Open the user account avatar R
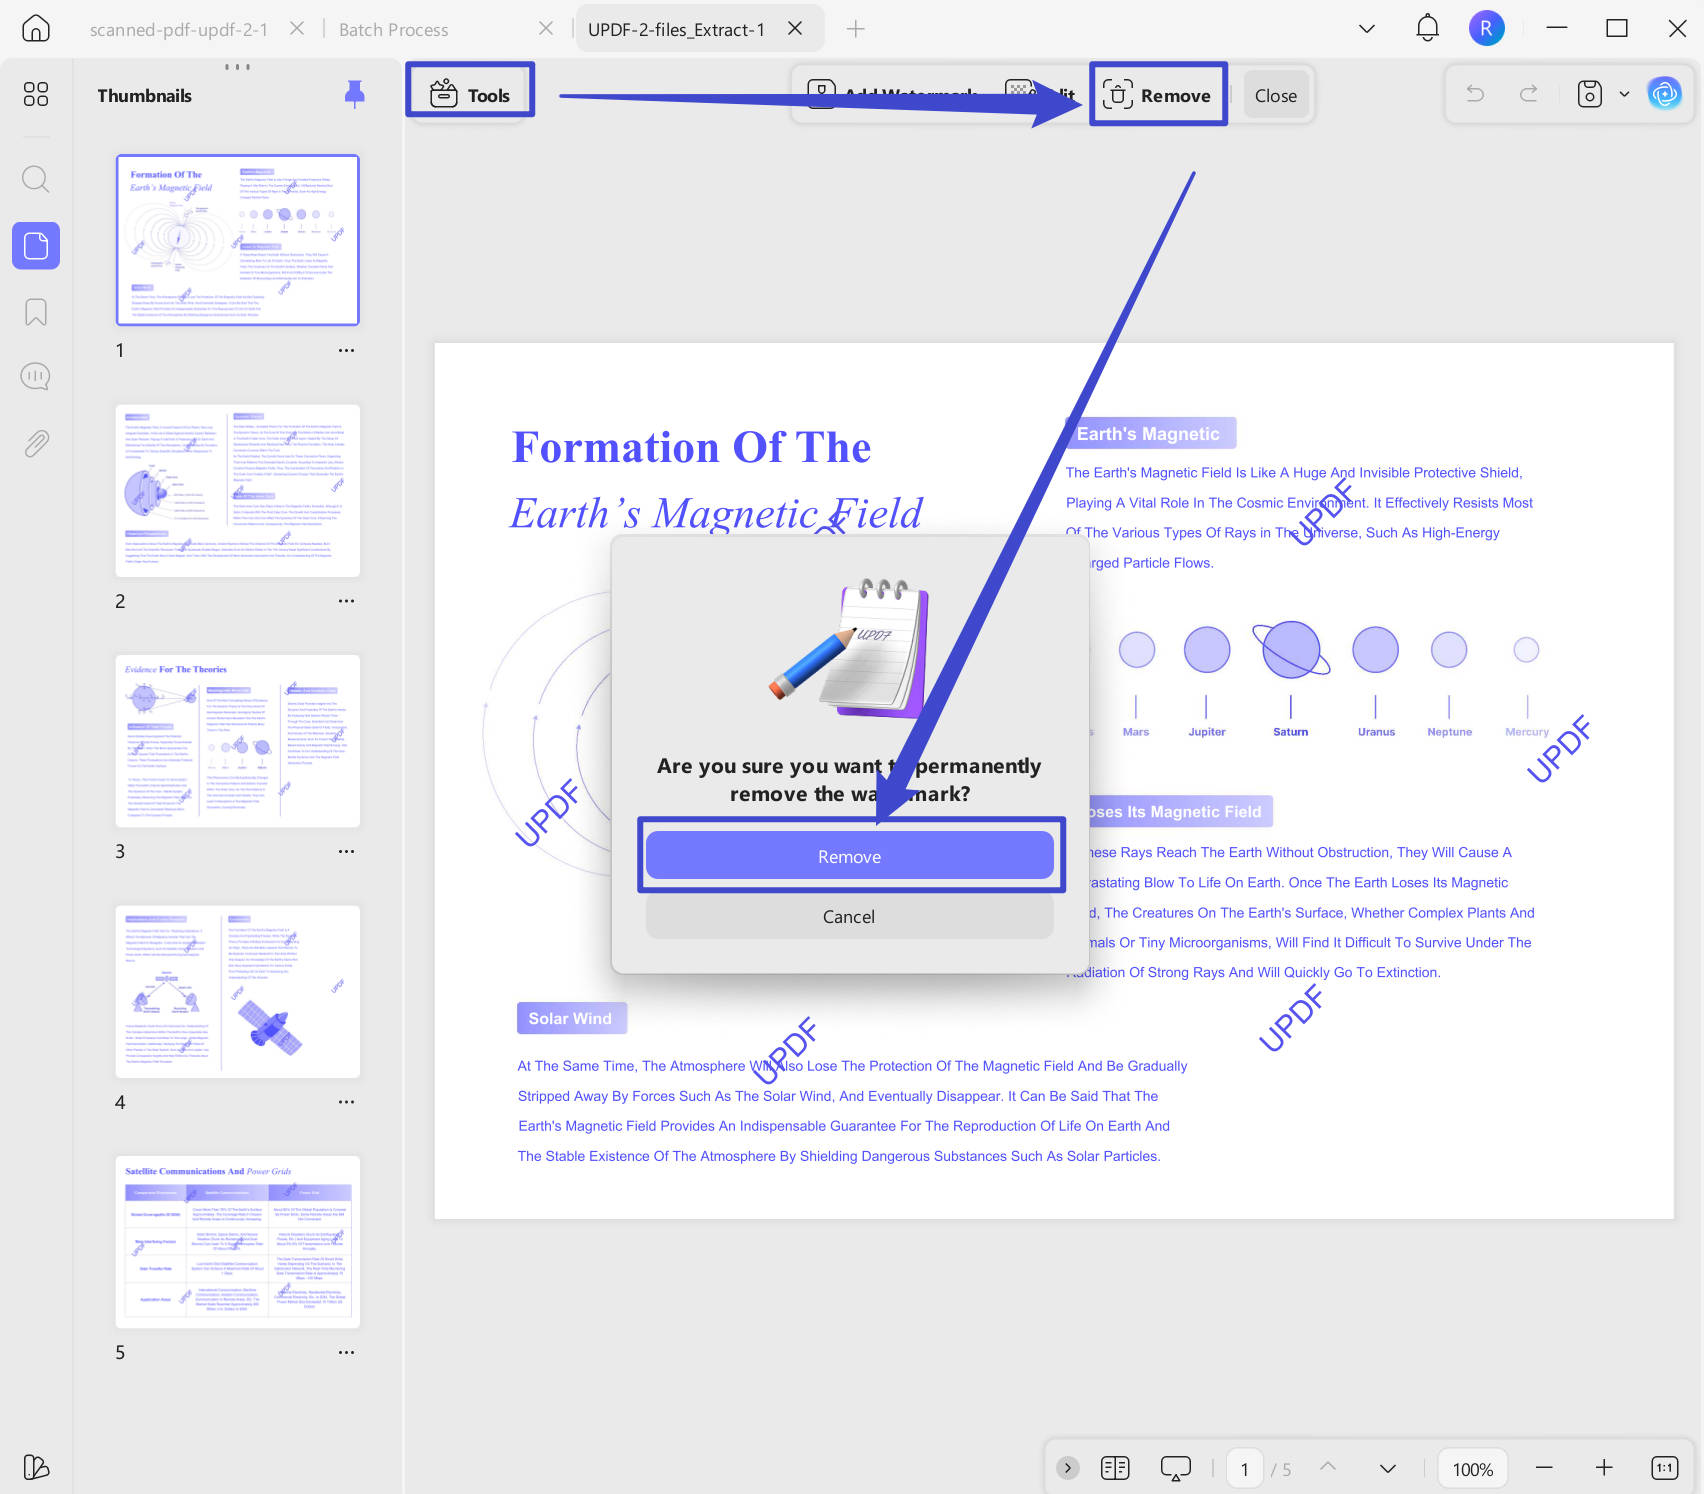The image size is (1704, 1494). pos(1486,28)
